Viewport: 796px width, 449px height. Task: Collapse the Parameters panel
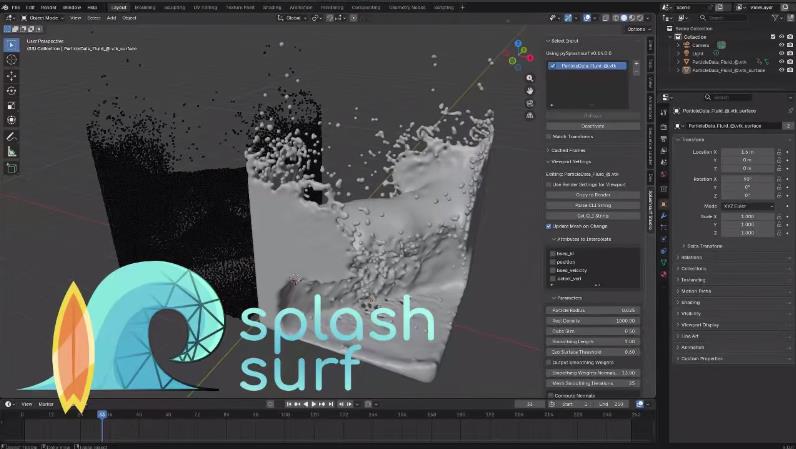567,298
